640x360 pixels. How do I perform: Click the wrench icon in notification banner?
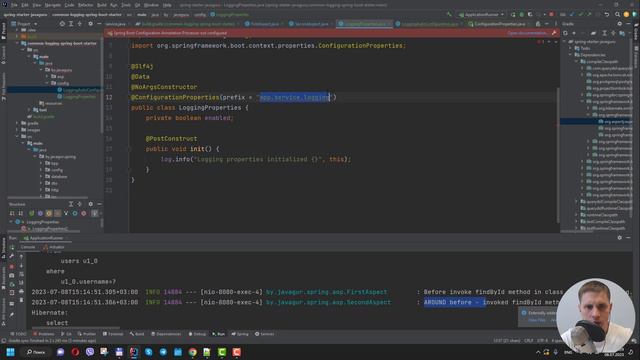tap(554, 33)
